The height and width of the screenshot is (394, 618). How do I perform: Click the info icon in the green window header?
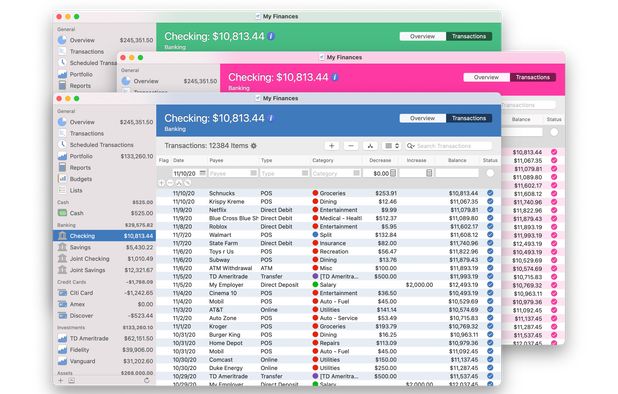pyautogui.click(x=271, y=36)
